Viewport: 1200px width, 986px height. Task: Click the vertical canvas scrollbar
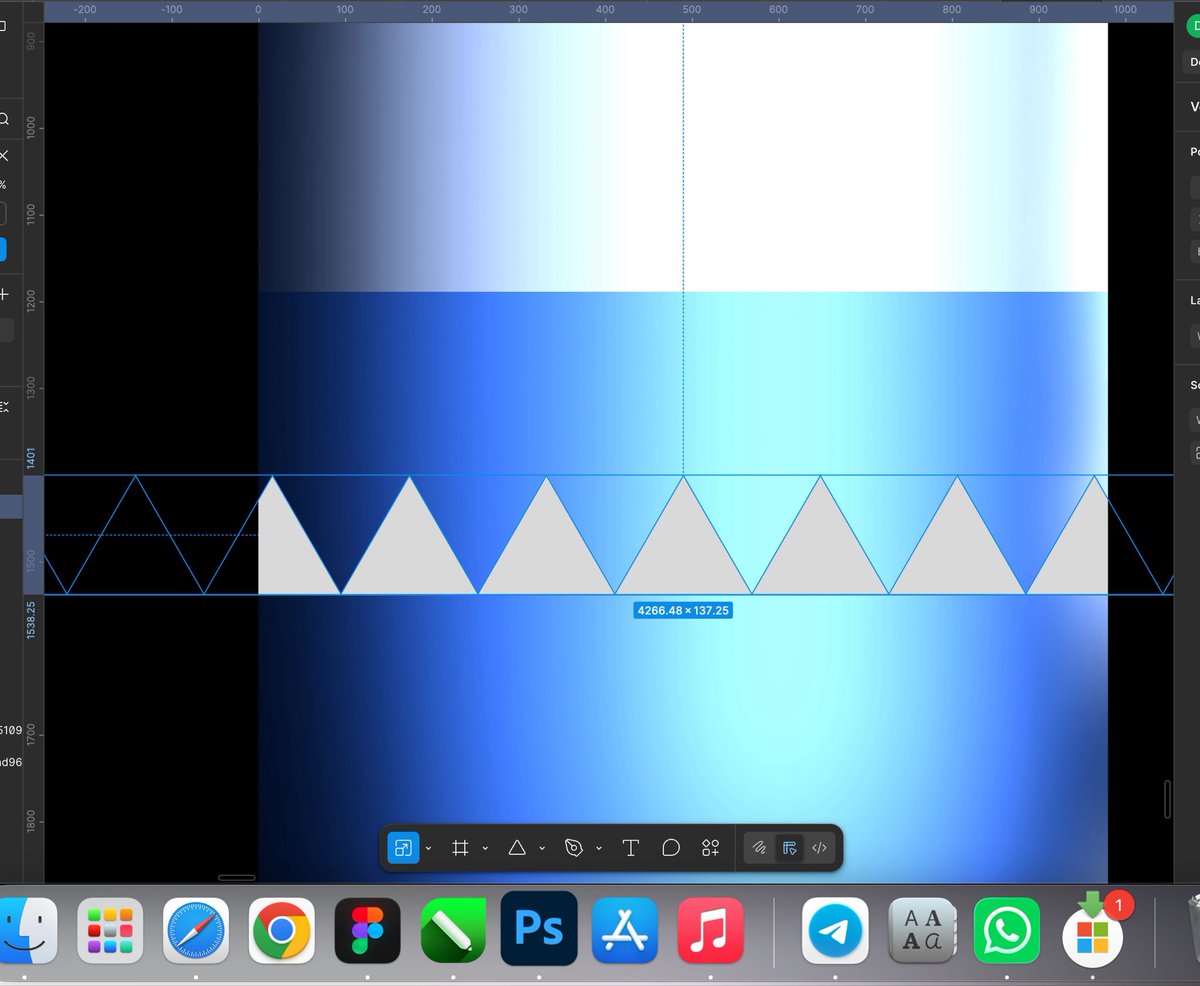[x=1167, y=799]
